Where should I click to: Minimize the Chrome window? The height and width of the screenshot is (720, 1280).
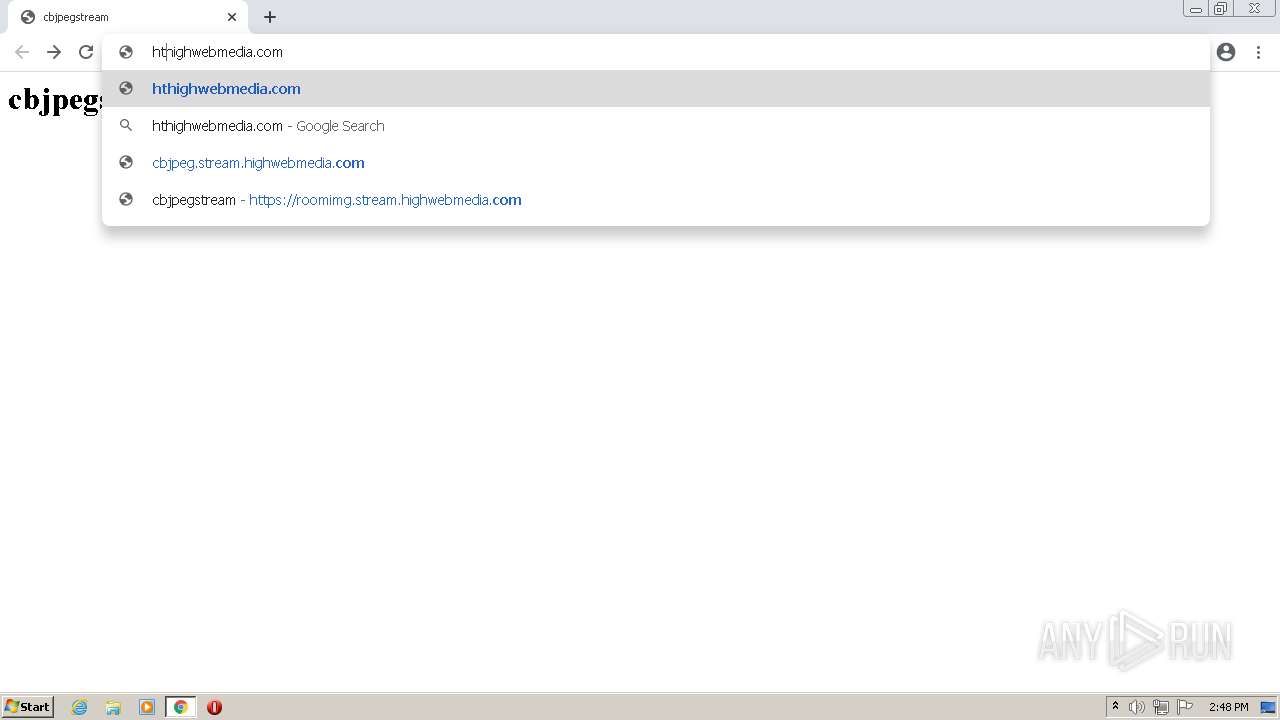[1196, 9]
